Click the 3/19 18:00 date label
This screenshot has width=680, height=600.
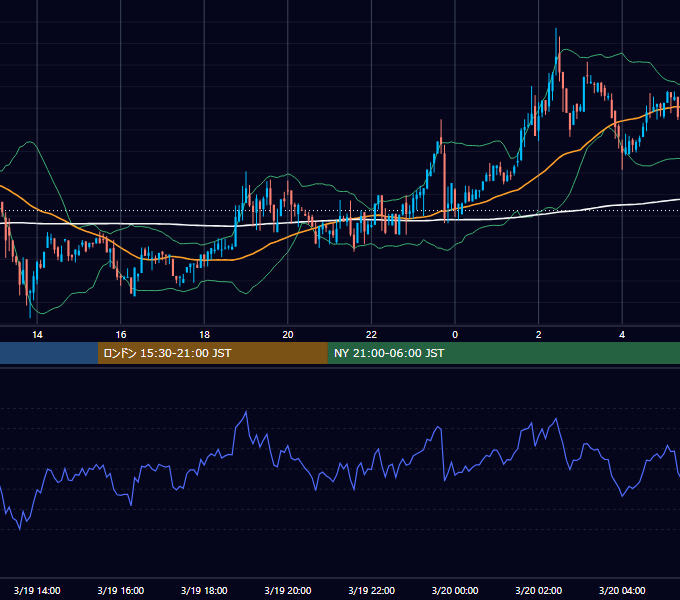[x=204, y=590]
